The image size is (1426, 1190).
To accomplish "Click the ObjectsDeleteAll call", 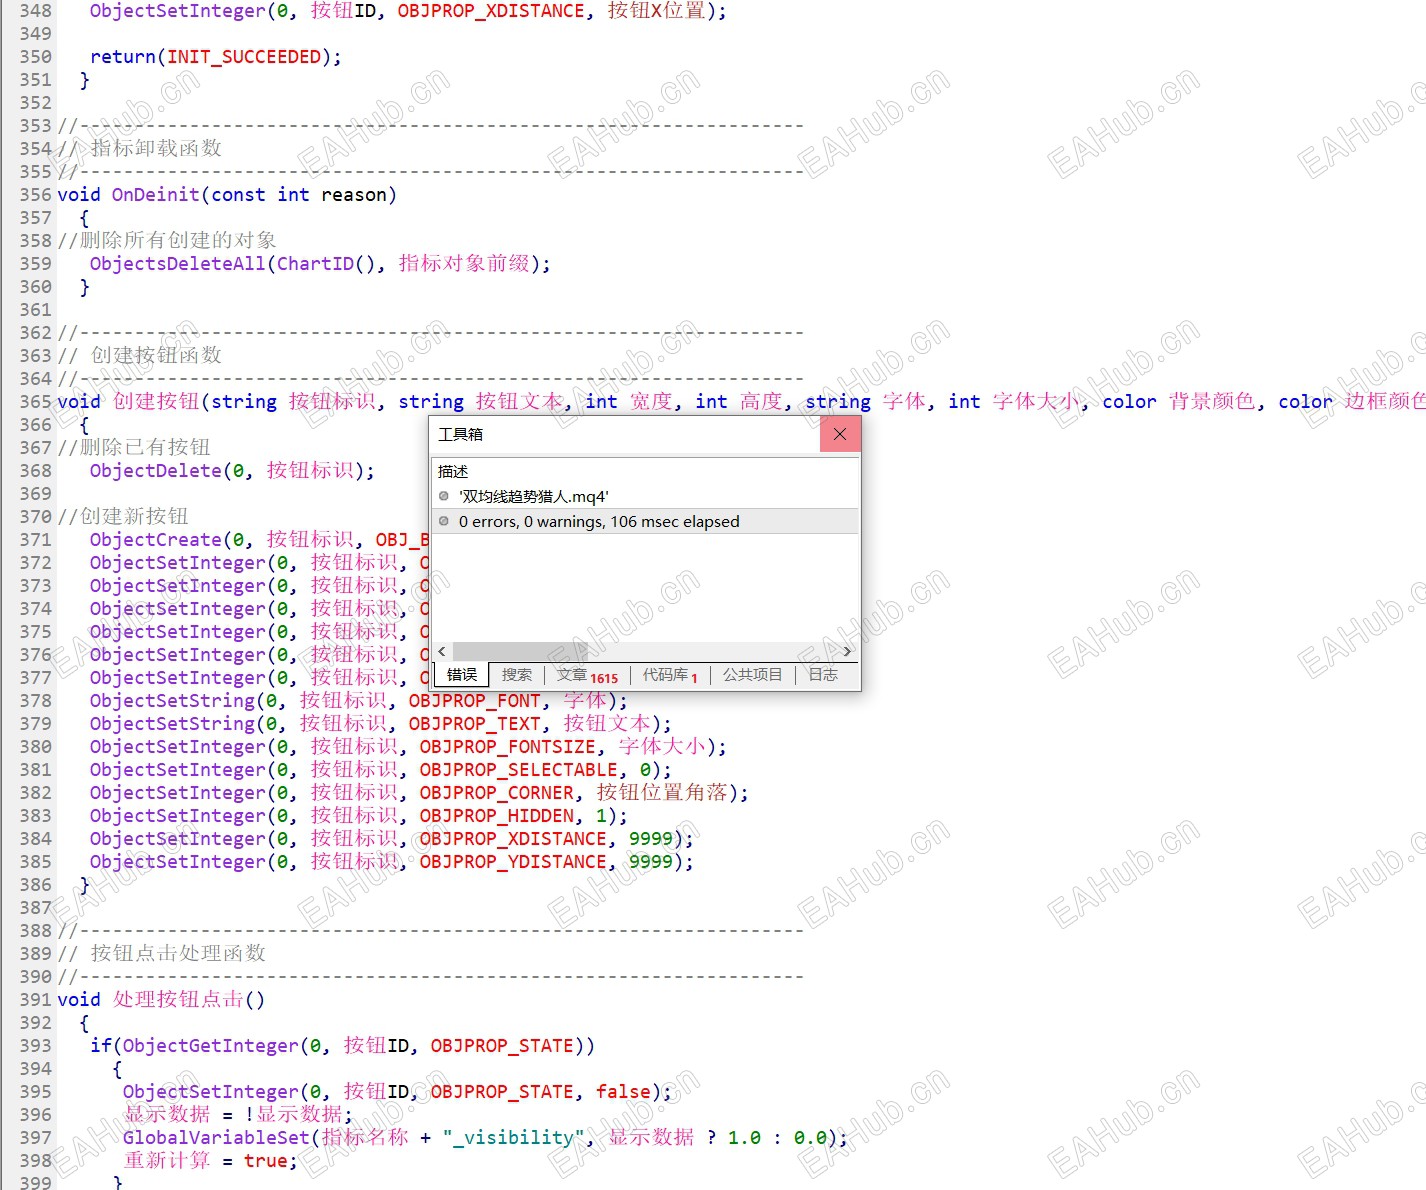I will pyautogui.click(x=178, y=264).
